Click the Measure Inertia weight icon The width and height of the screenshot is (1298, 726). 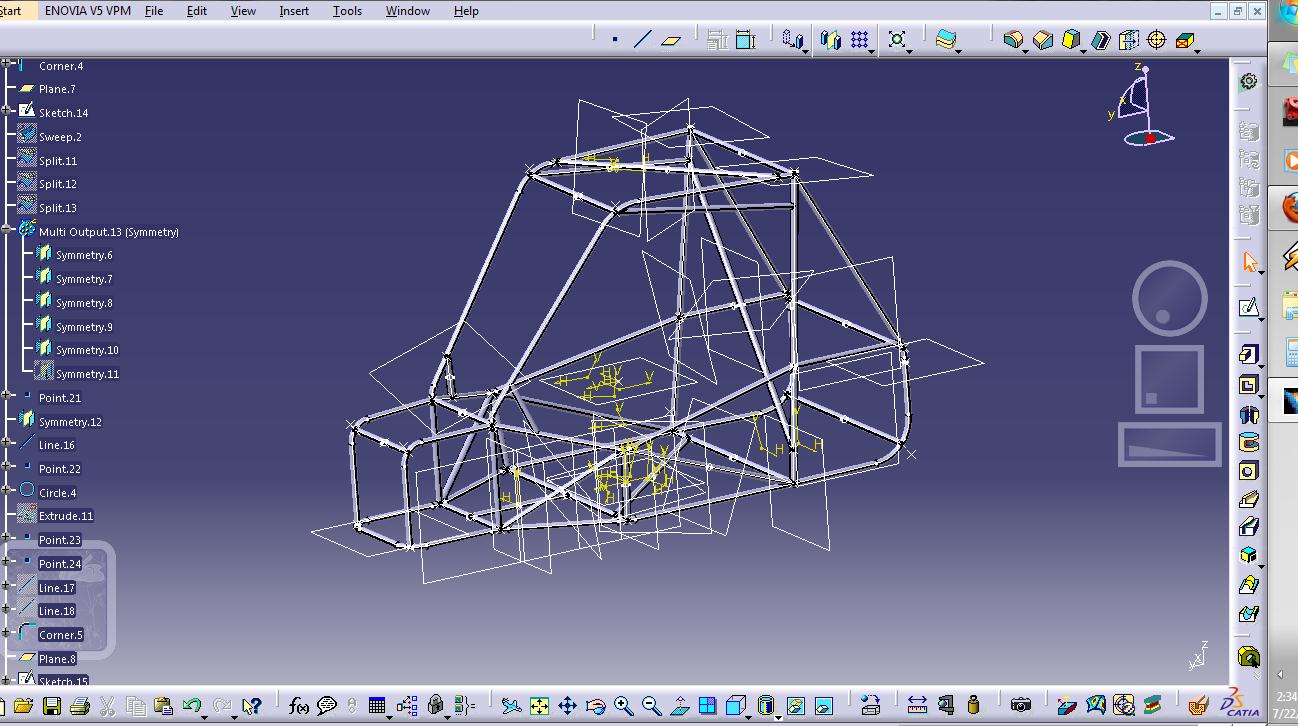pyautogui.click(x=973, y=706)
